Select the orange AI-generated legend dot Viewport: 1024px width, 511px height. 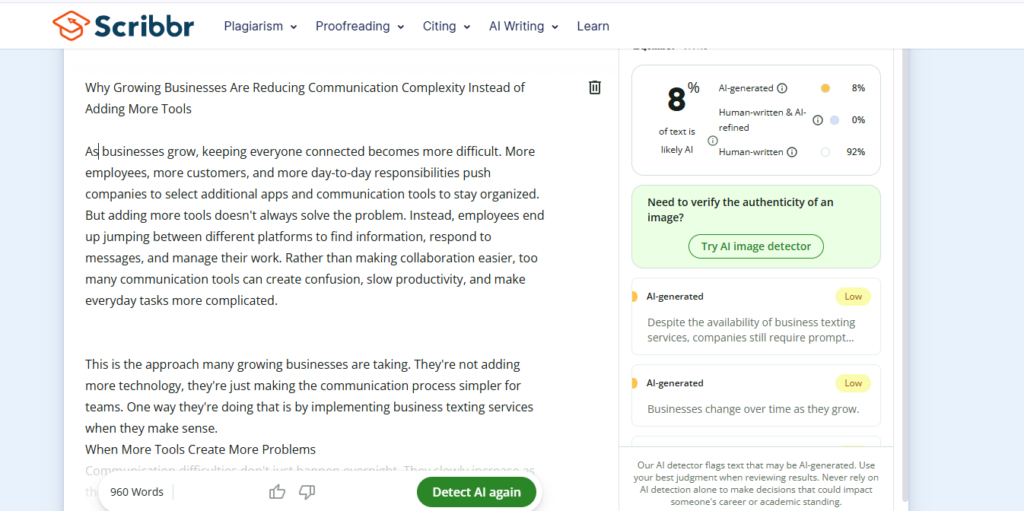825,88
